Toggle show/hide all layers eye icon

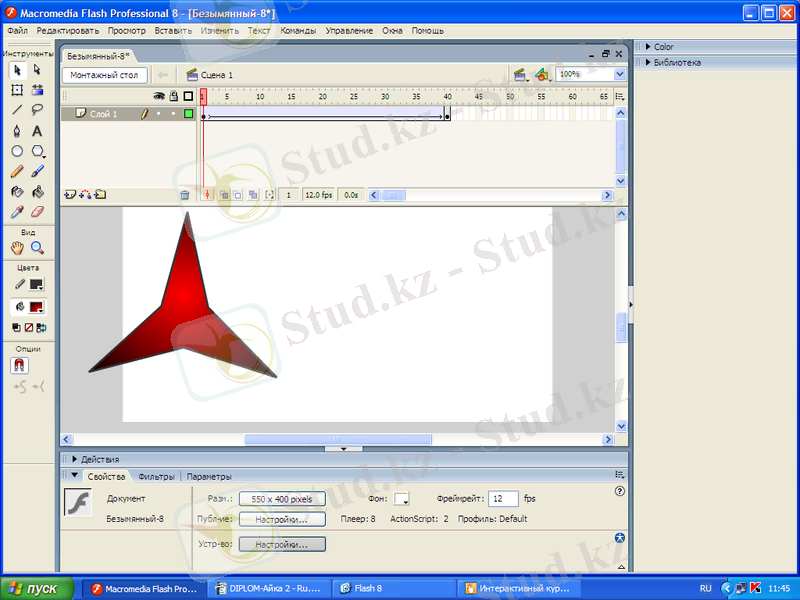[x=158, y=96]
